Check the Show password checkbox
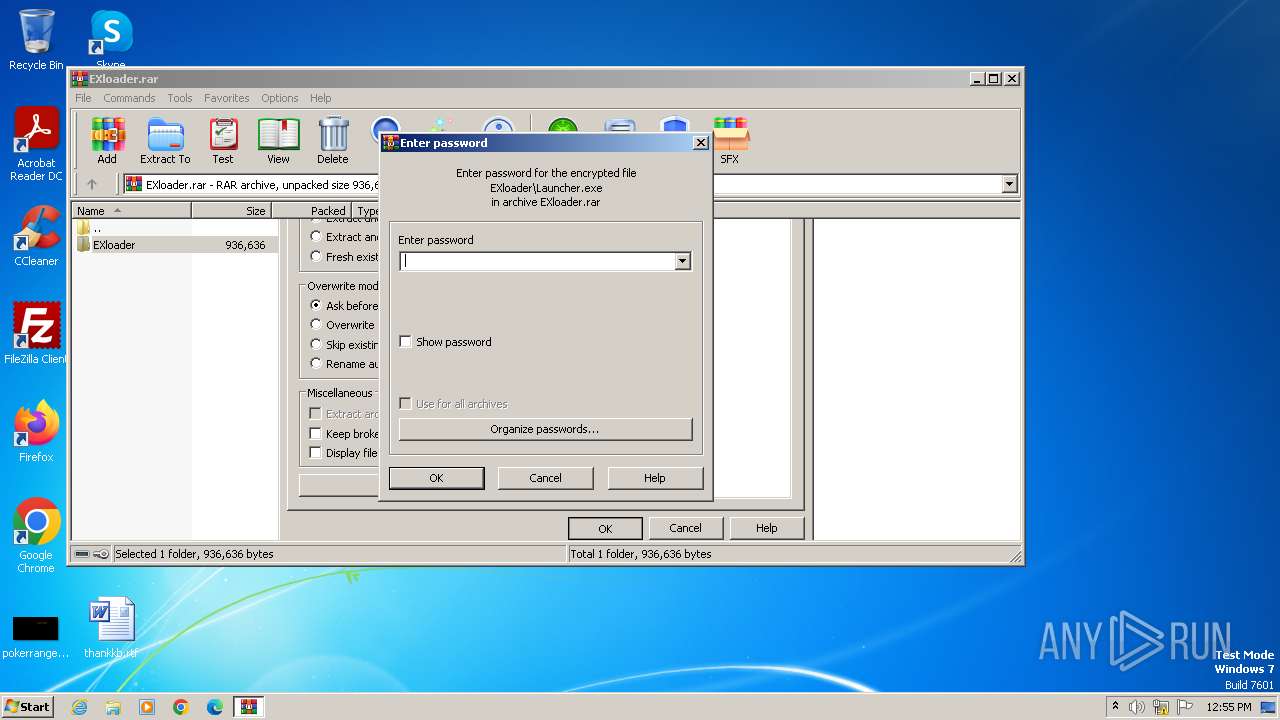Screen dimensions: 1280x720 point(405,342)
